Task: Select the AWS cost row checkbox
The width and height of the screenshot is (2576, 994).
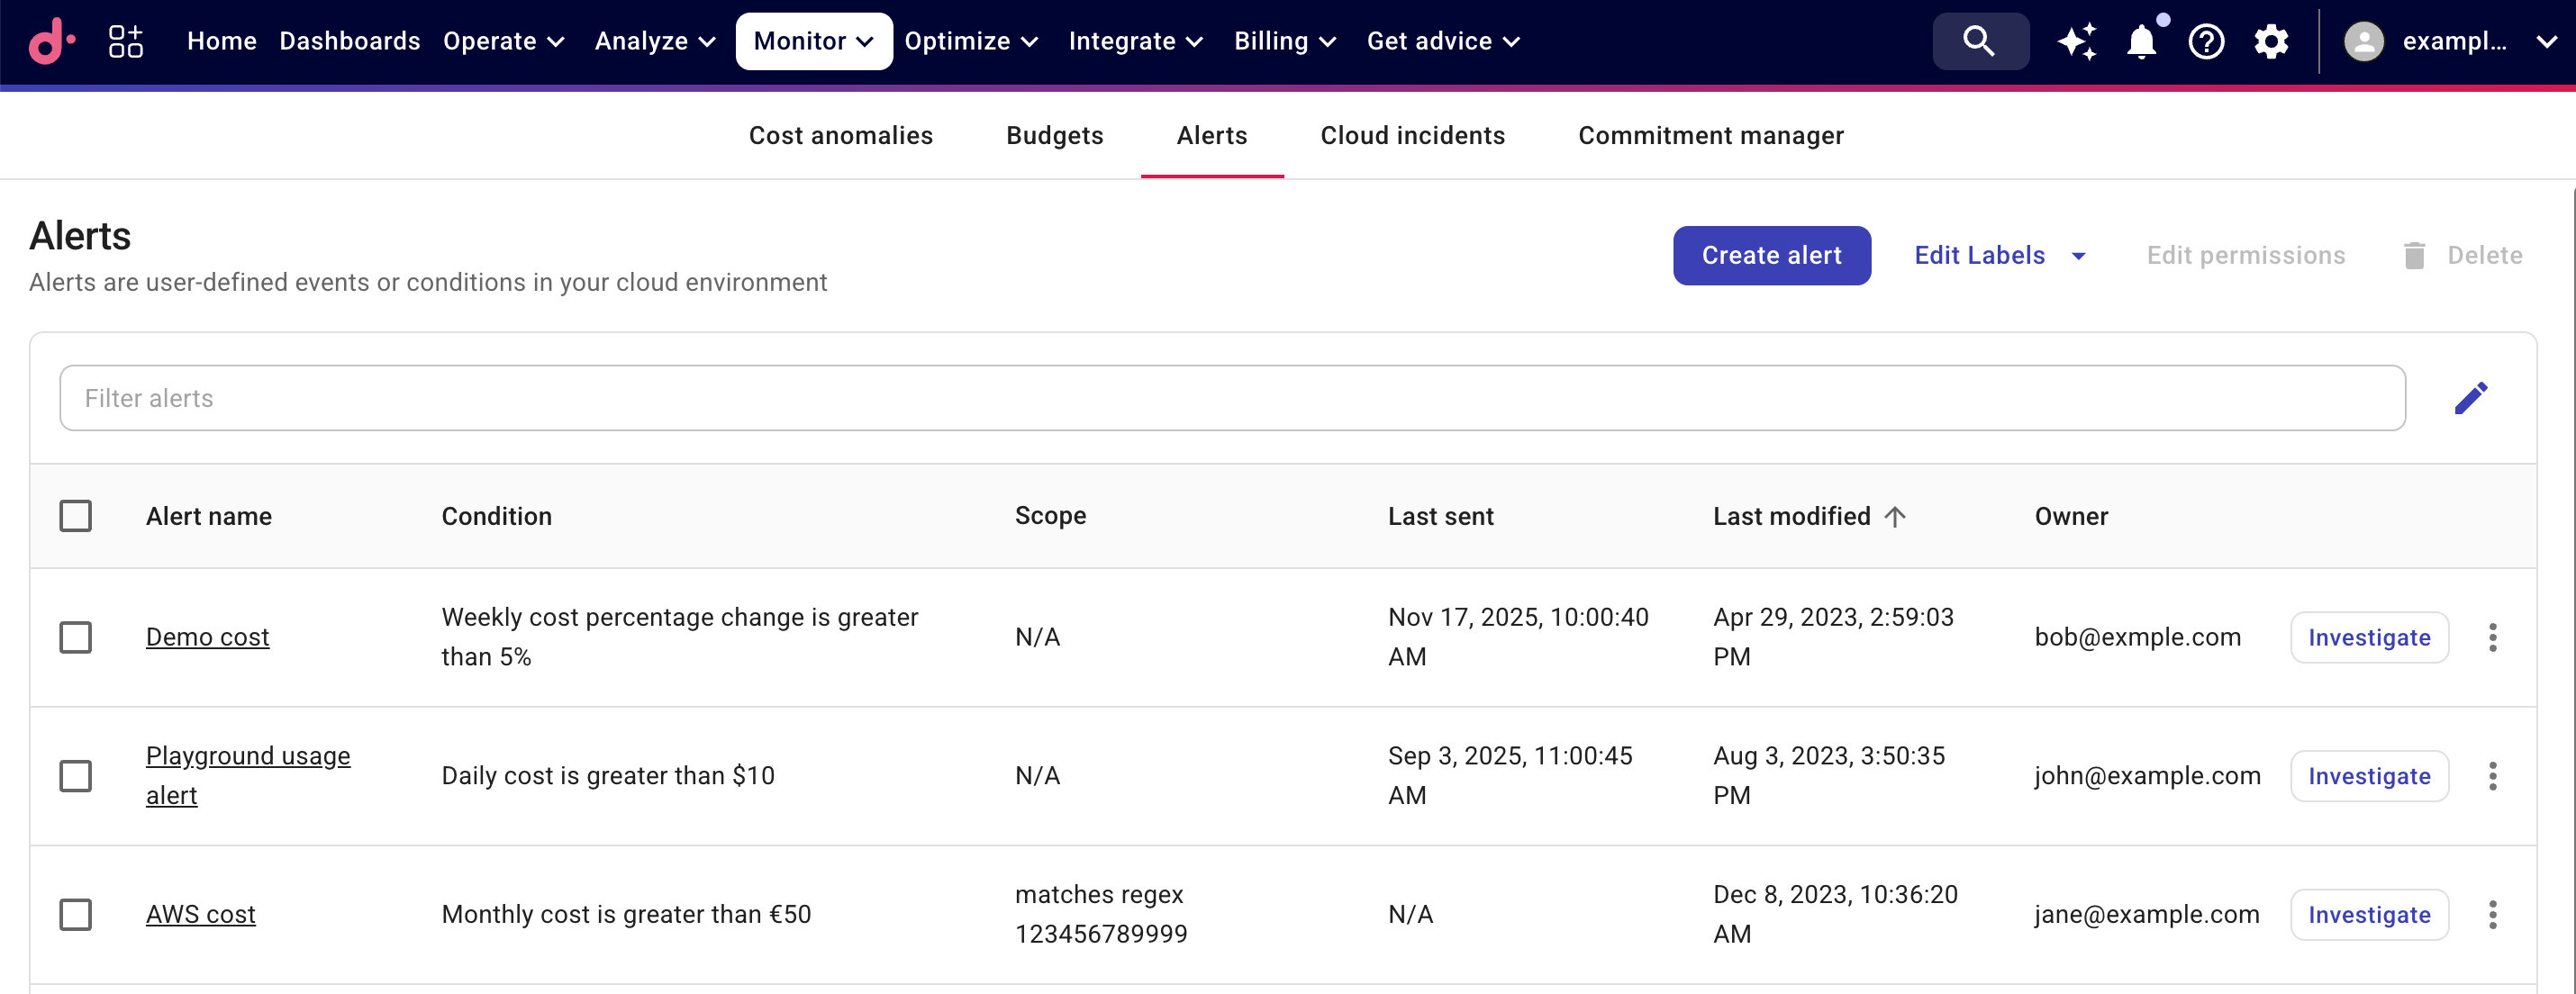Action: 75,914
